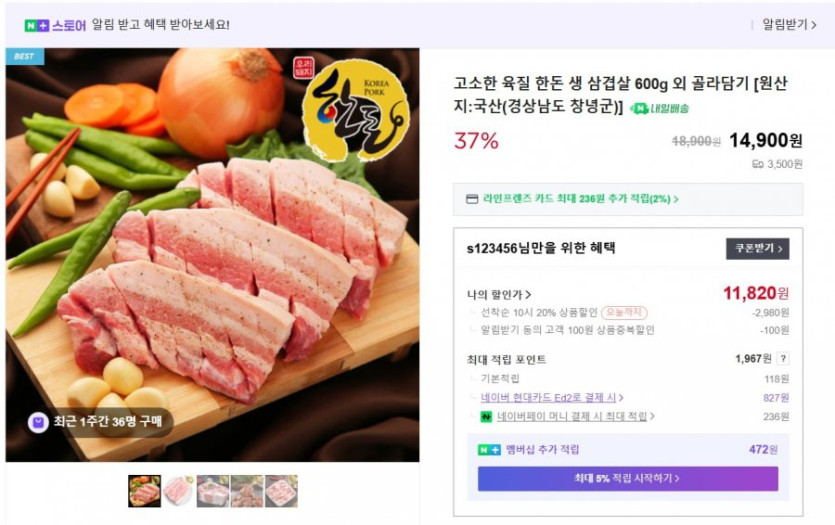Click the N+ 멤버십 추가 적립 icon
Screen dimensions: 835x525
(x=488, y=449)
